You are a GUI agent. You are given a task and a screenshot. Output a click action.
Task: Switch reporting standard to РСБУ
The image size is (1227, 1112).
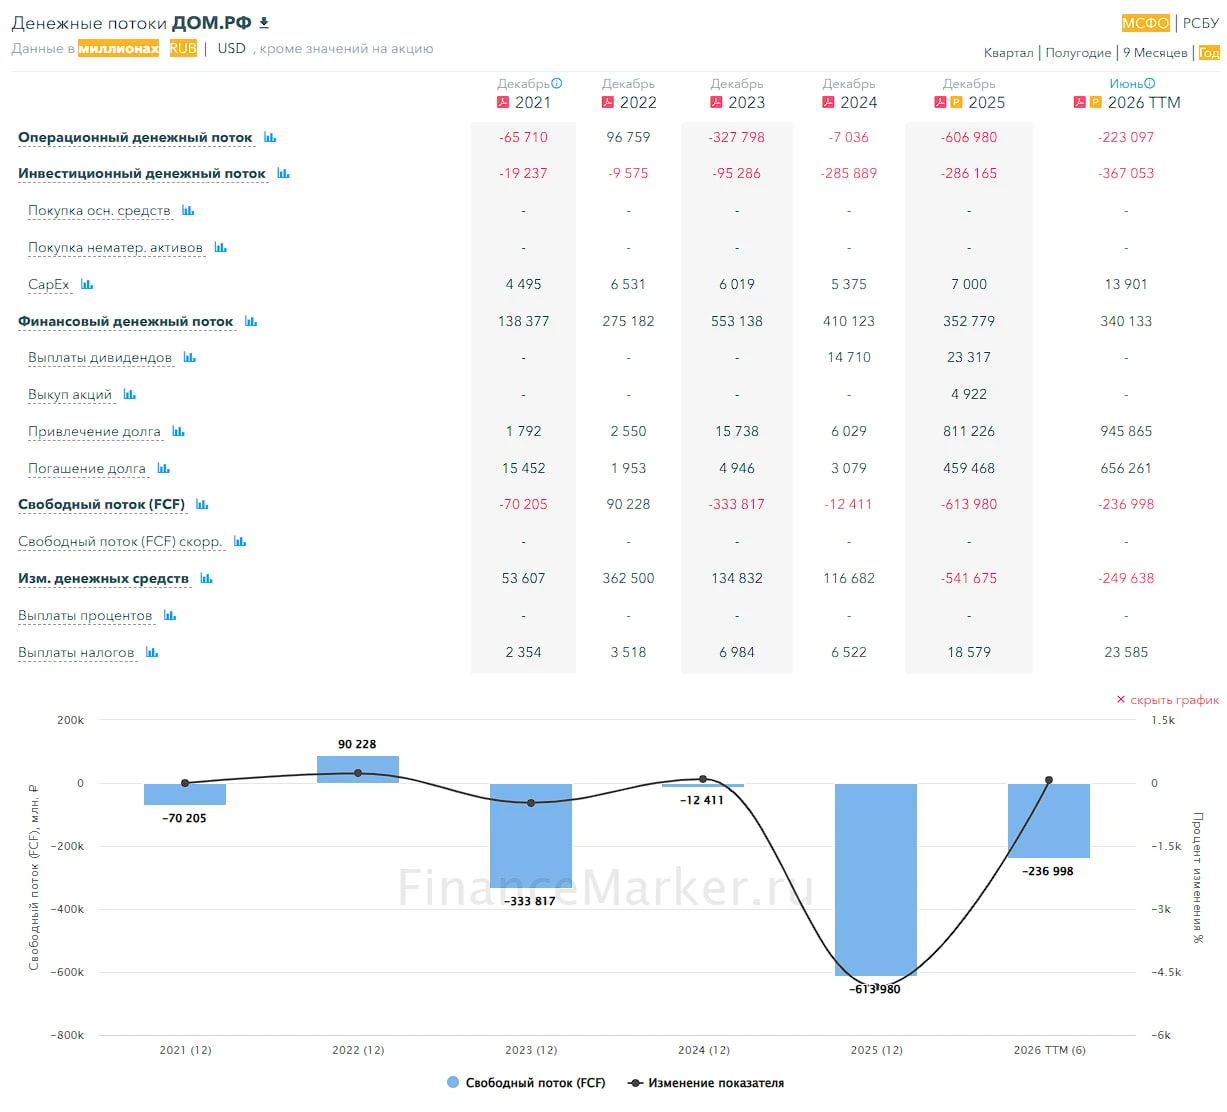coord(1200,23)
